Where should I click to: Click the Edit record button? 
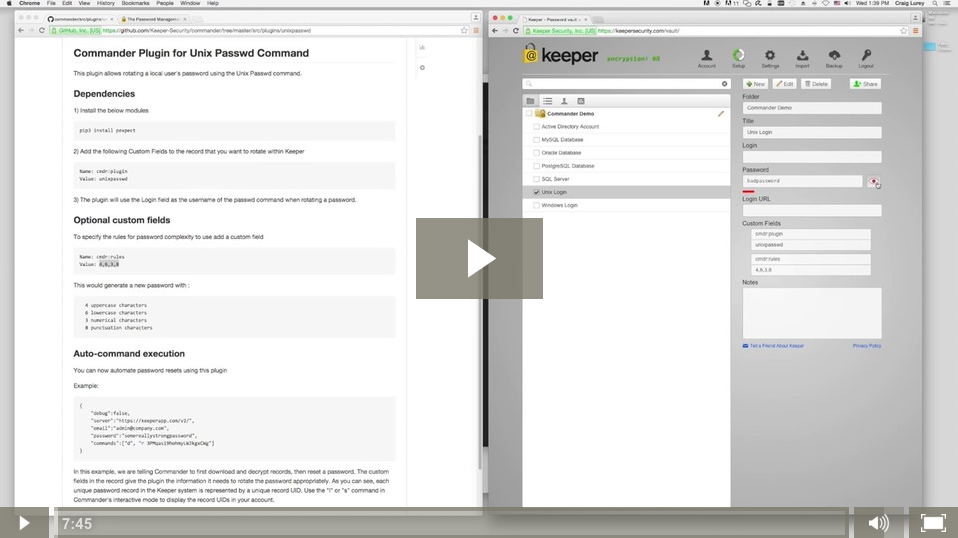[x=784, y=84]
